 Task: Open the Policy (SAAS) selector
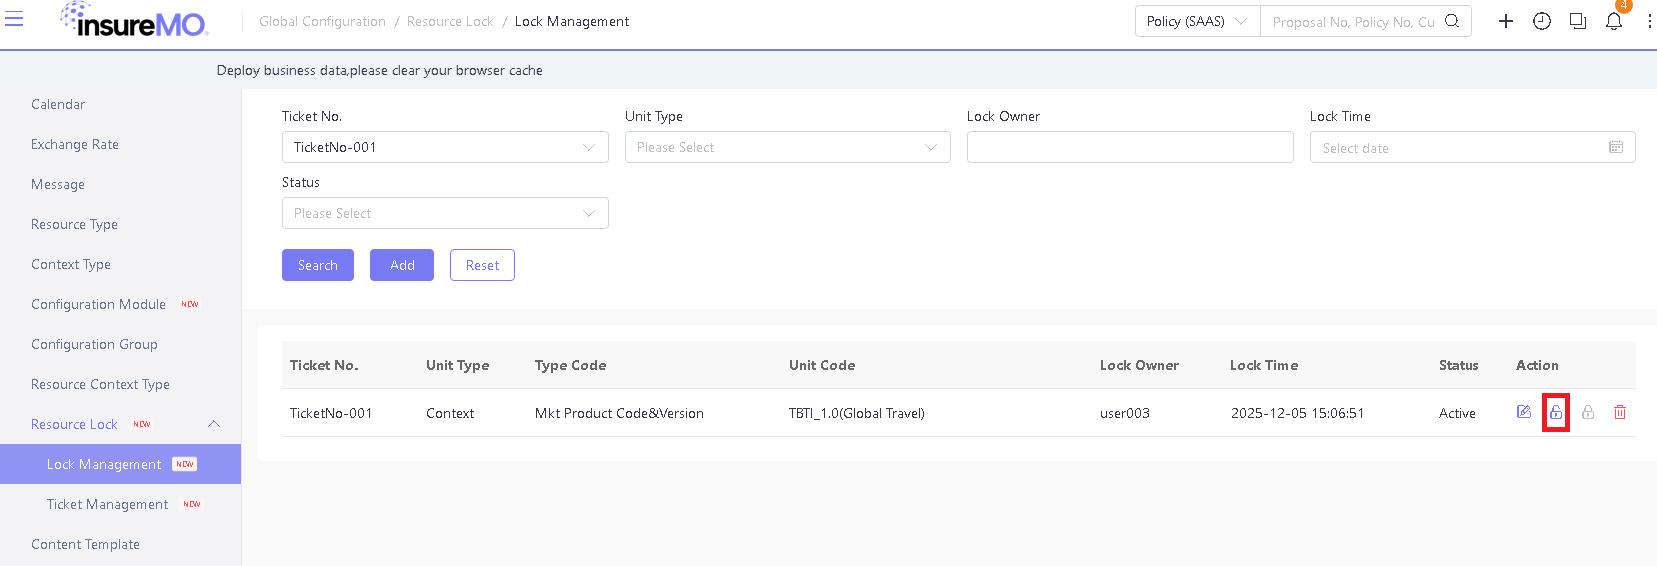pos(1197,21)
